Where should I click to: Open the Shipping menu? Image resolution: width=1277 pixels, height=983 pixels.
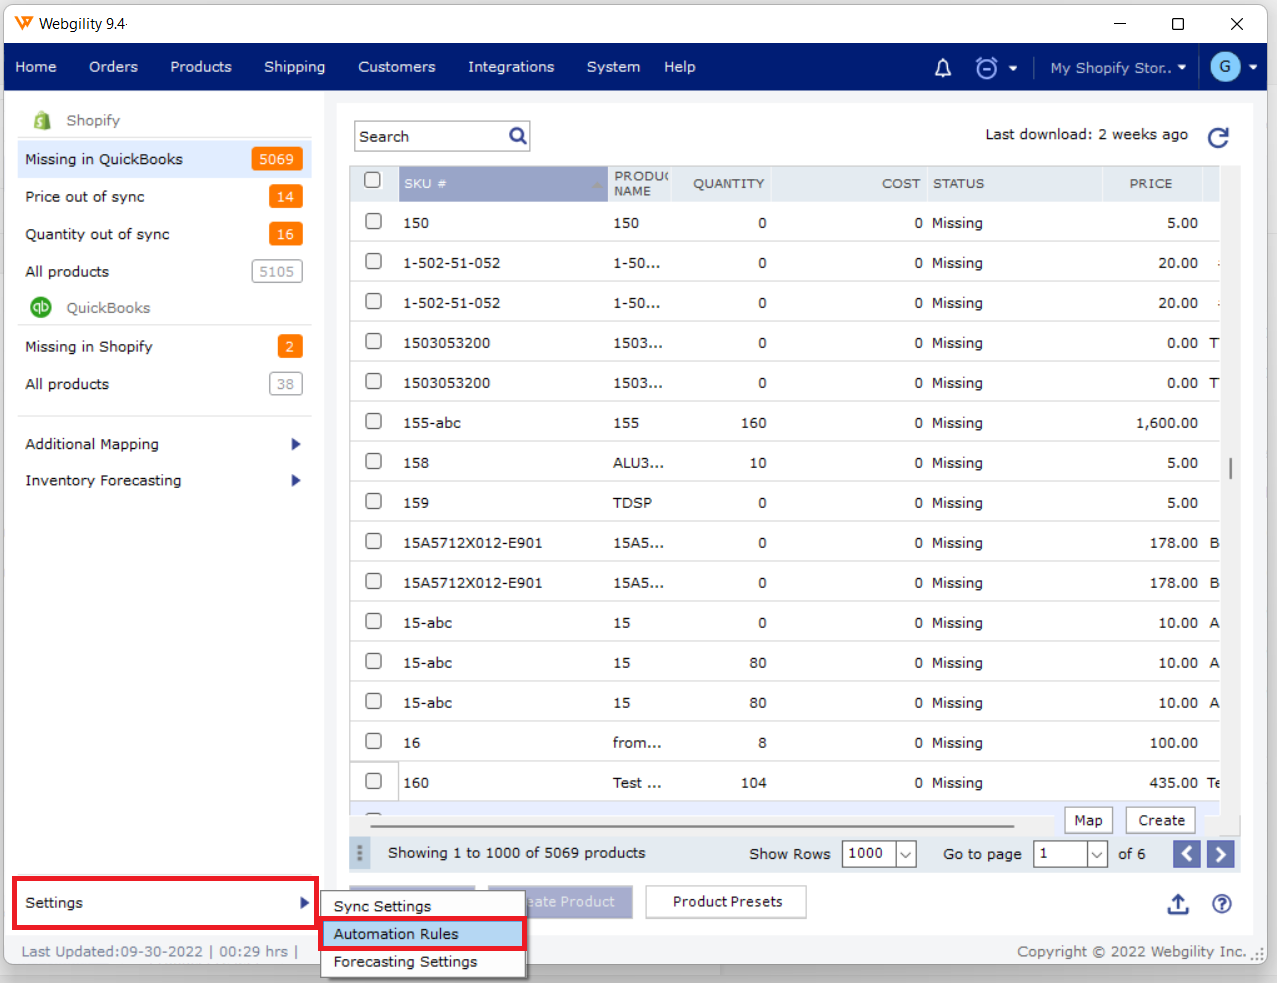(294, 67)
